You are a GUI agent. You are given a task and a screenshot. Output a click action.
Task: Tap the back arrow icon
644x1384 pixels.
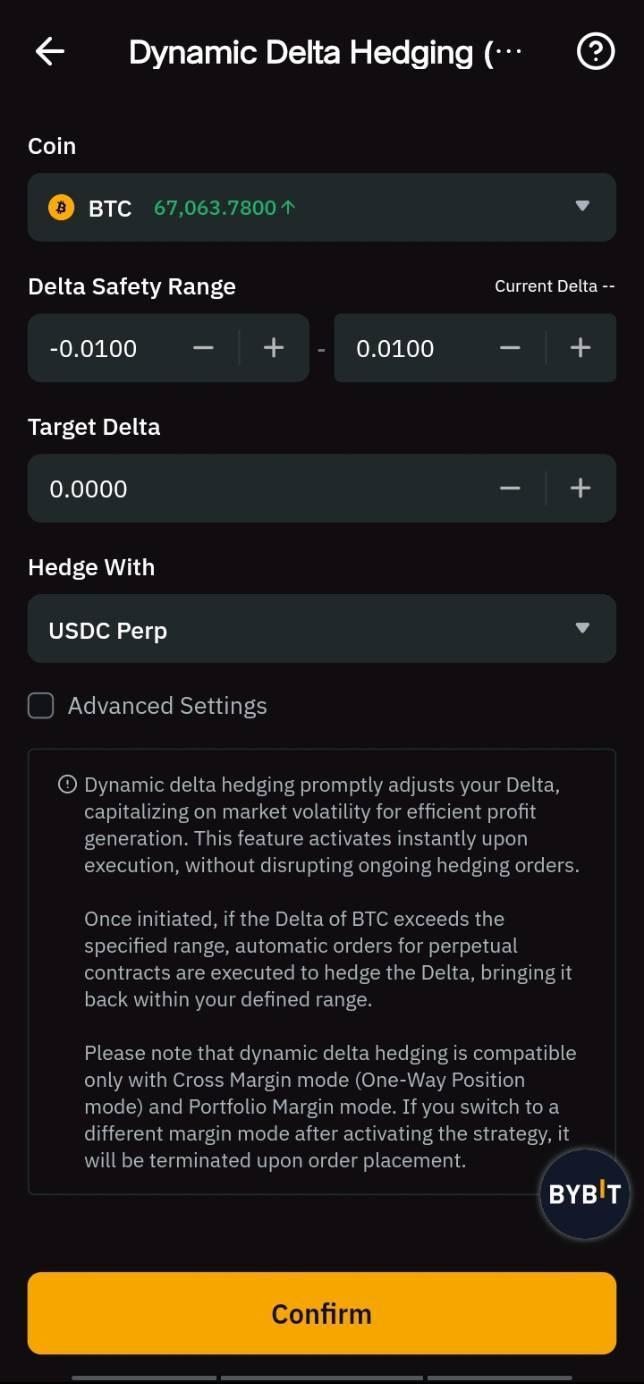pos(50,52)
